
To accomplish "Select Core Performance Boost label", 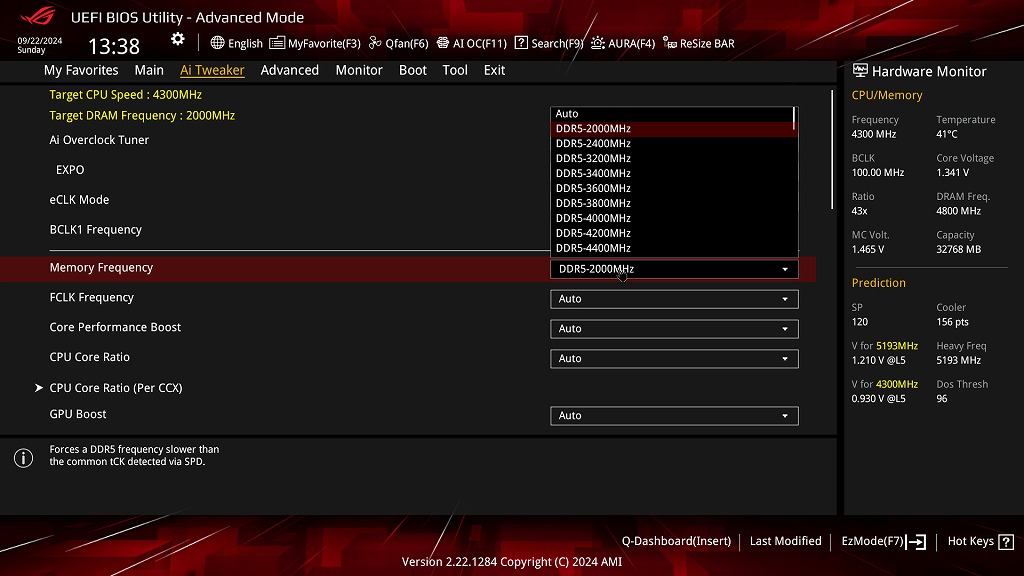I will click(x=115, y=327).
